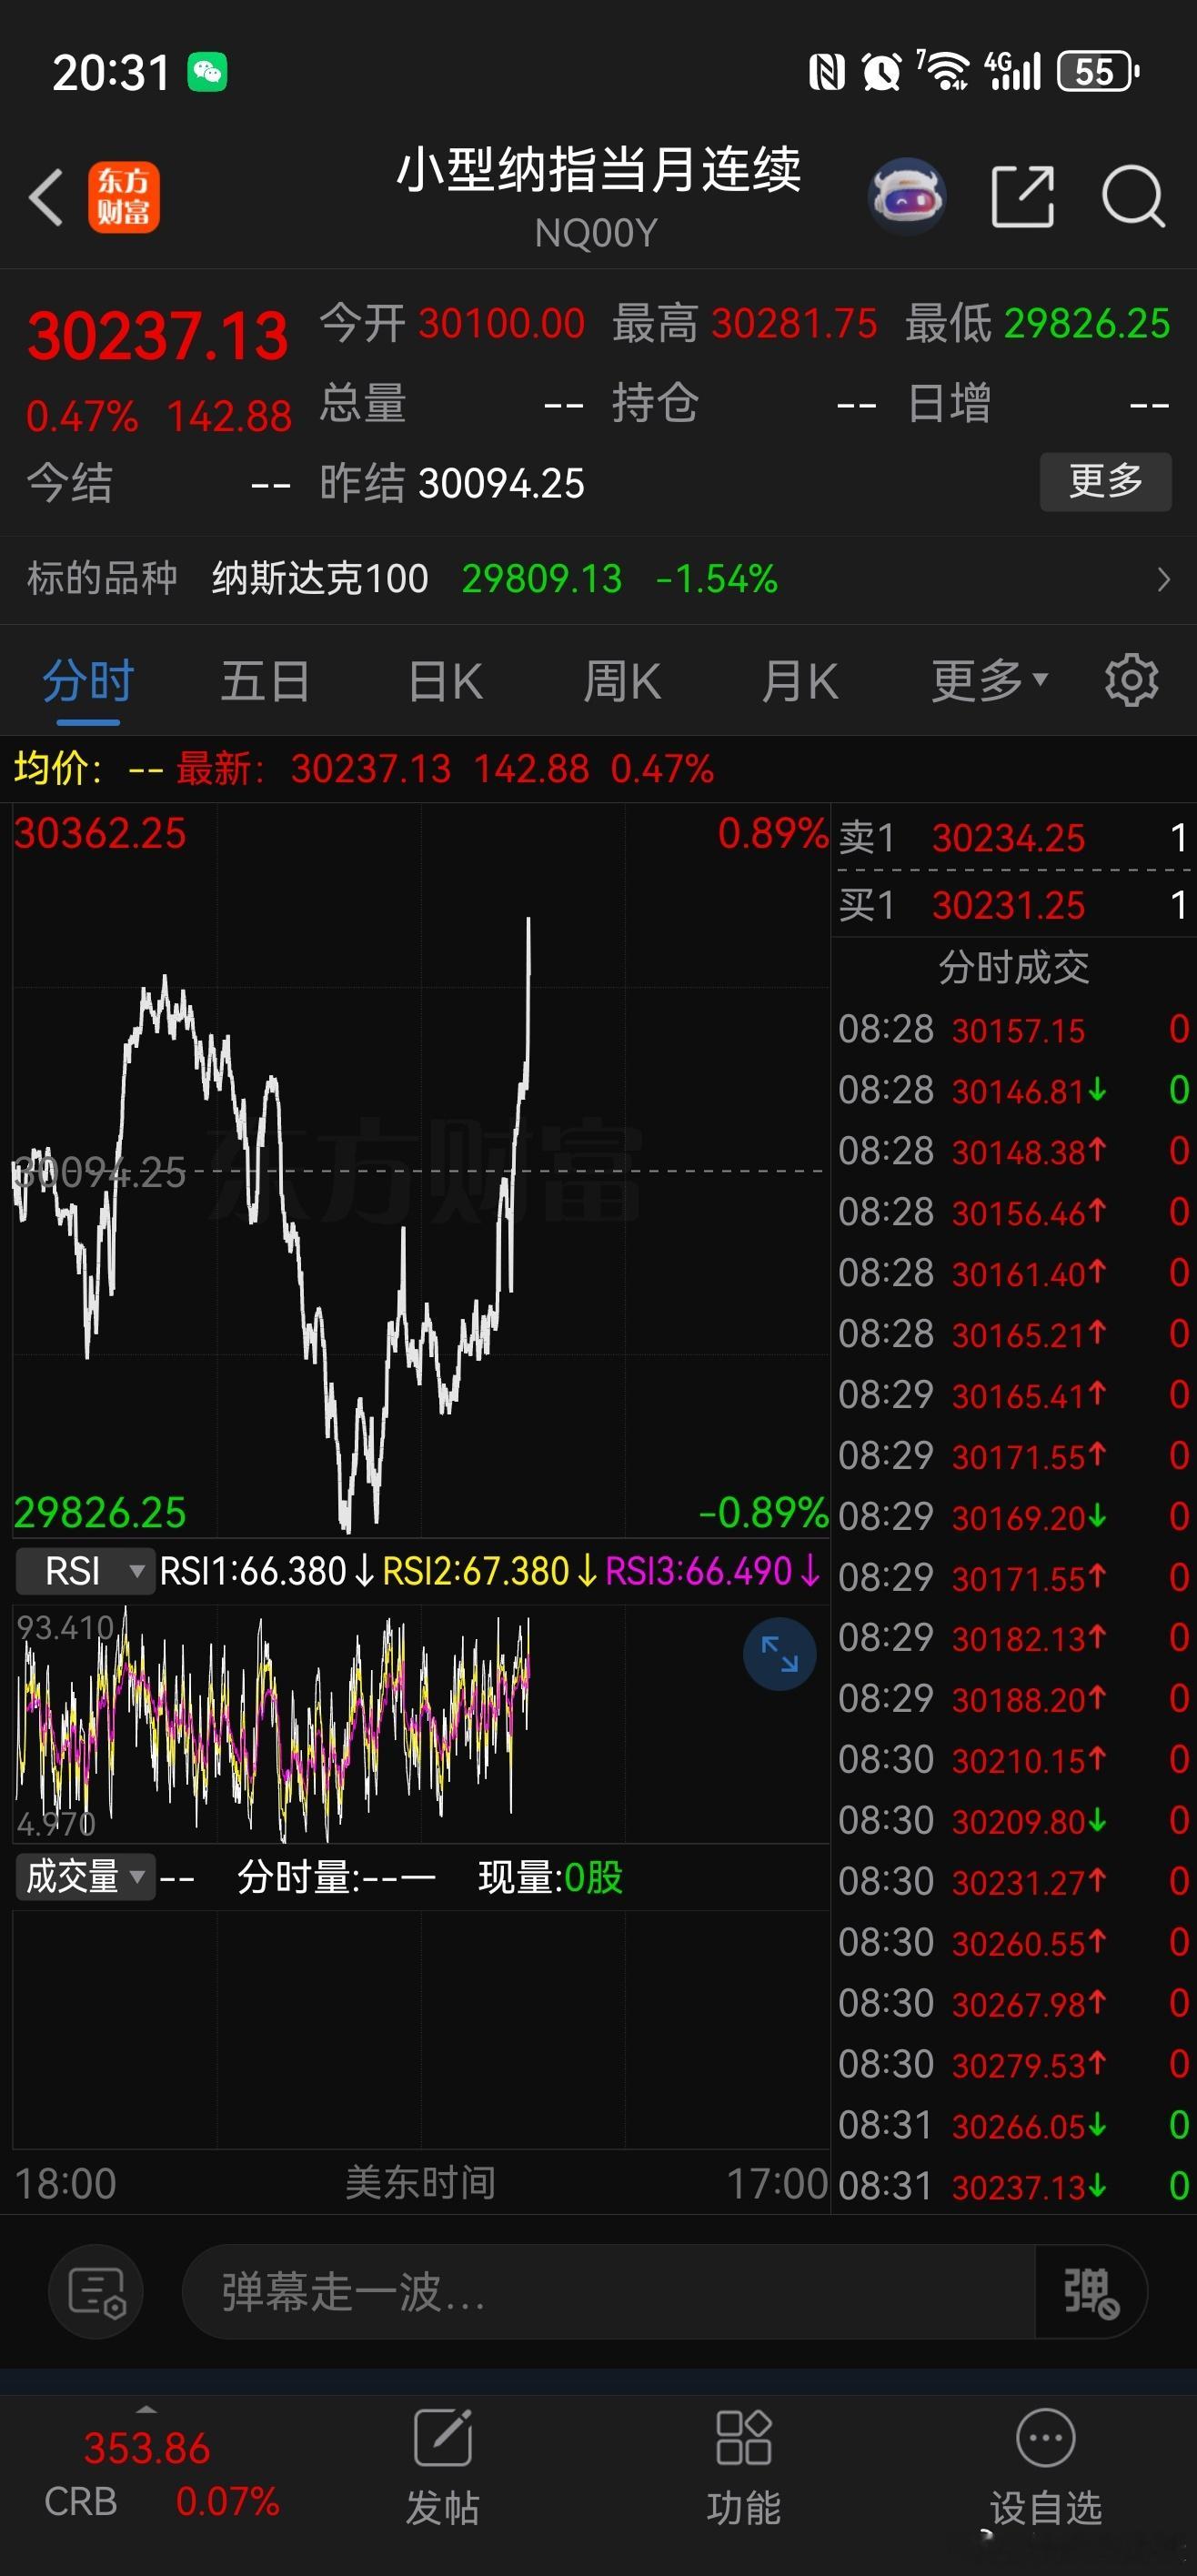Tap the 弹幕走一波 input field
The height and width of the screenshot is (2576, 1197).
pos(608,2291)
